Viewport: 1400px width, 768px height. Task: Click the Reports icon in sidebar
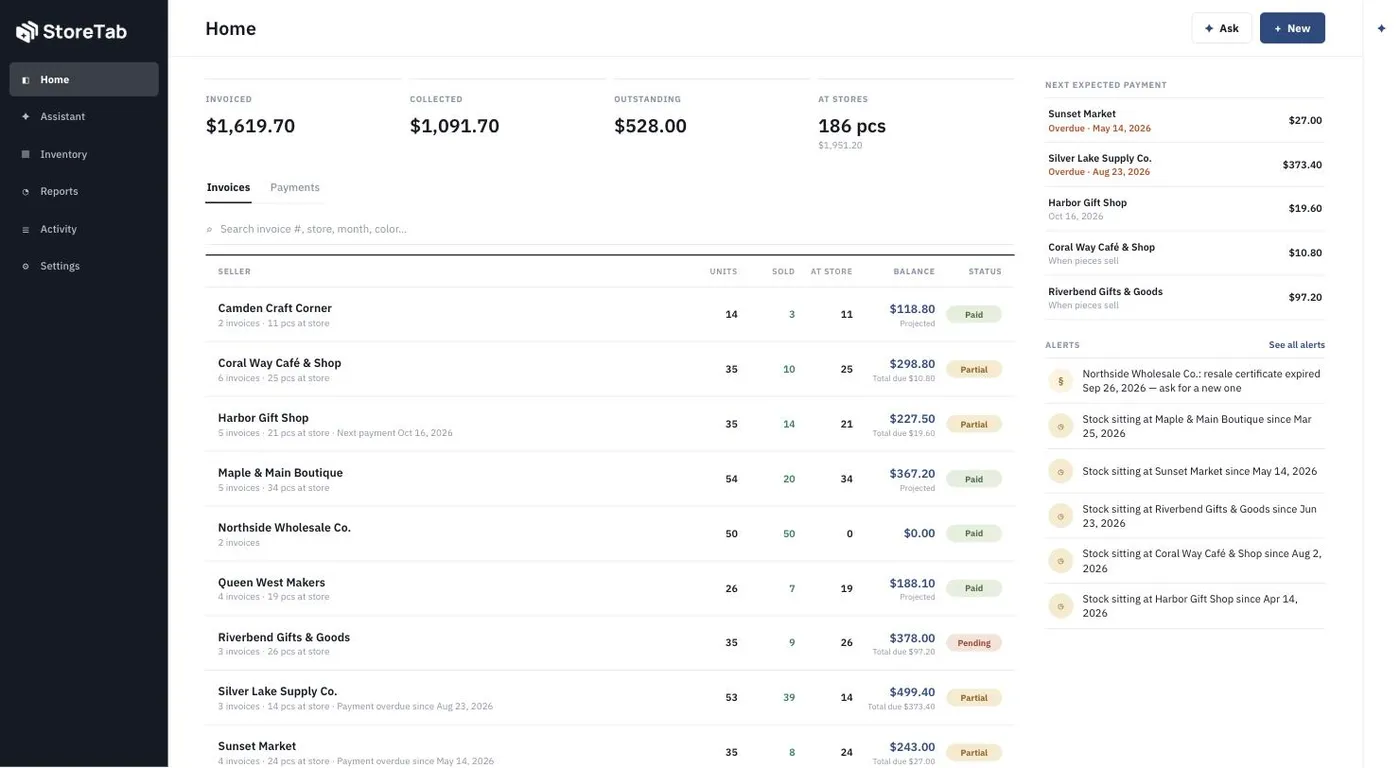26,192
